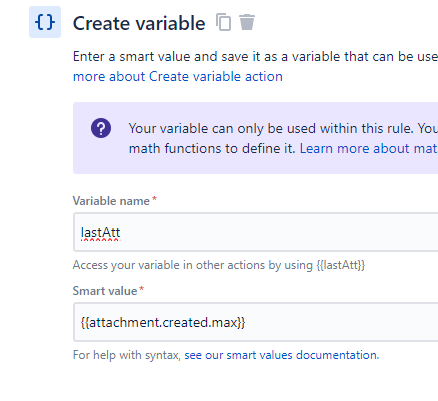Image resolution: width=438 pixels, height=401 pixels.
Task: Open the 'more about Create variable action' link
Action: (x=178, y=76)
